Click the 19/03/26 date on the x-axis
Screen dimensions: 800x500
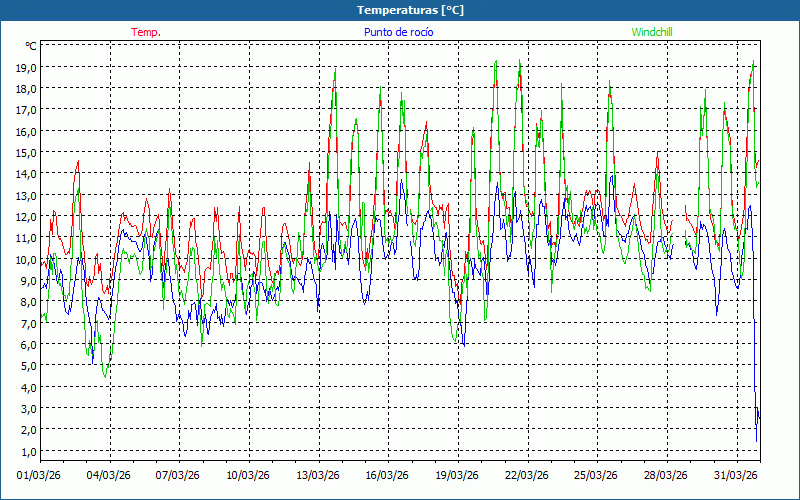[x=455, y=475]
